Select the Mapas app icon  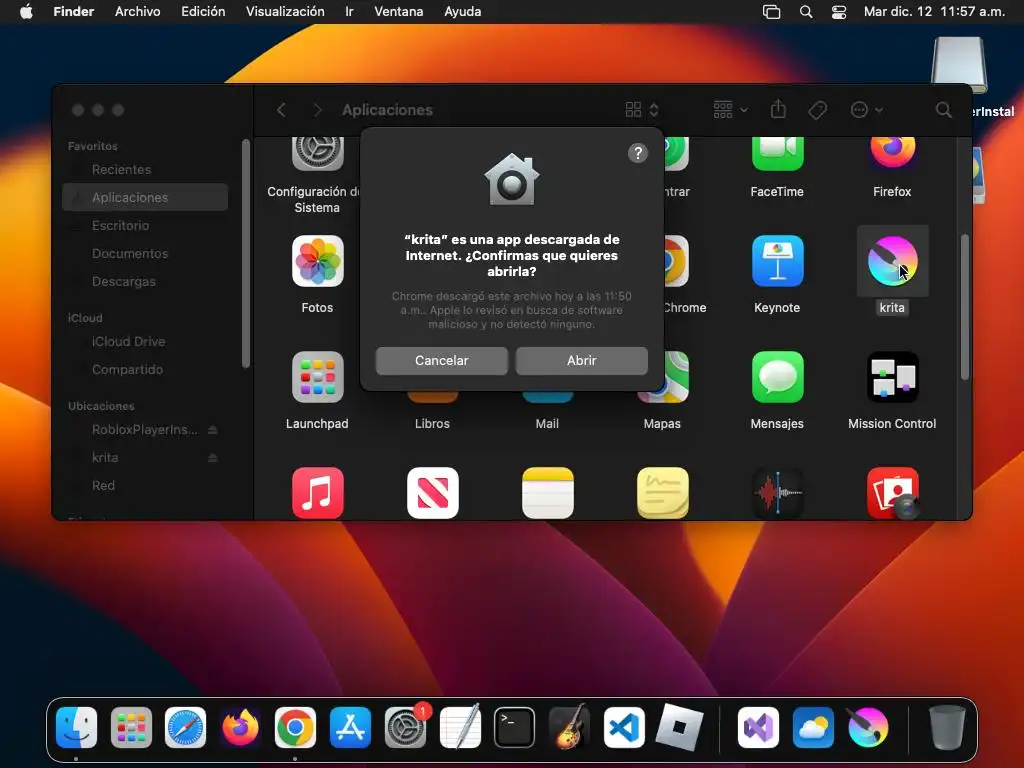[676, 377]
